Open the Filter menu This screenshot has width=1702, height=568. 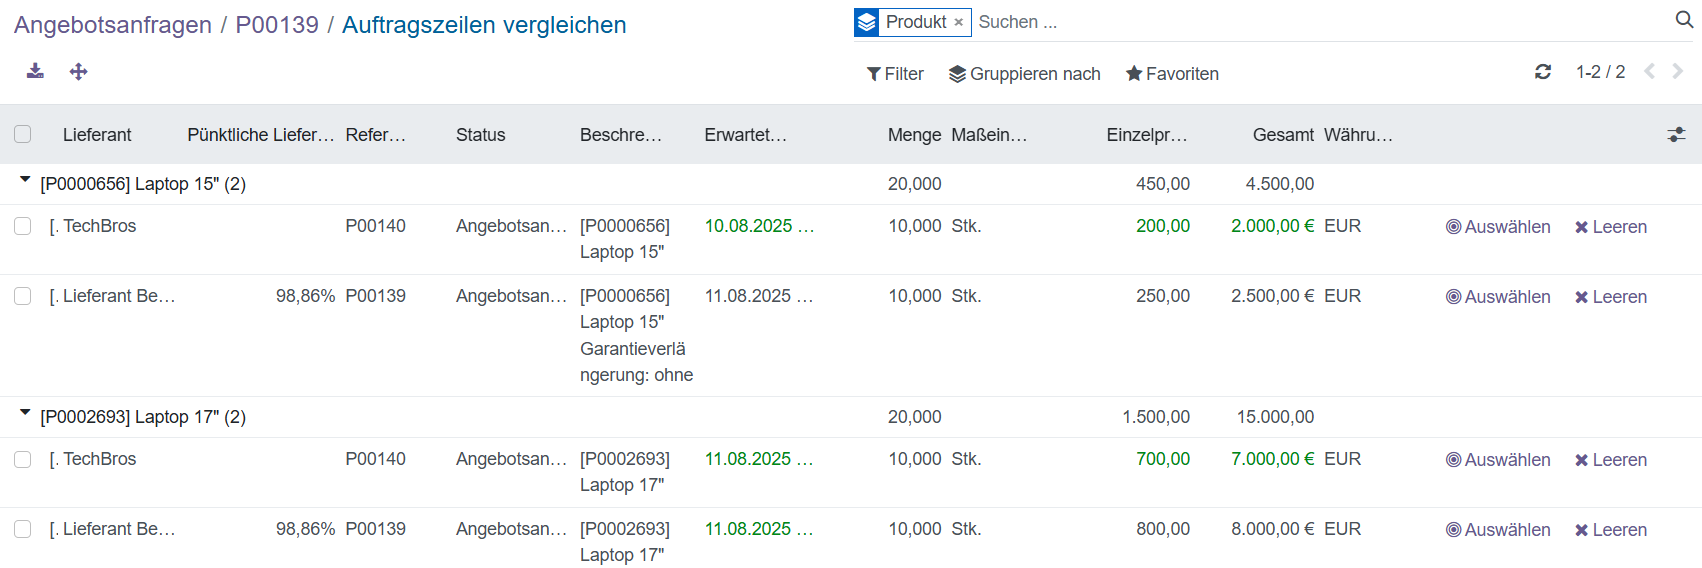click(895, 74)
